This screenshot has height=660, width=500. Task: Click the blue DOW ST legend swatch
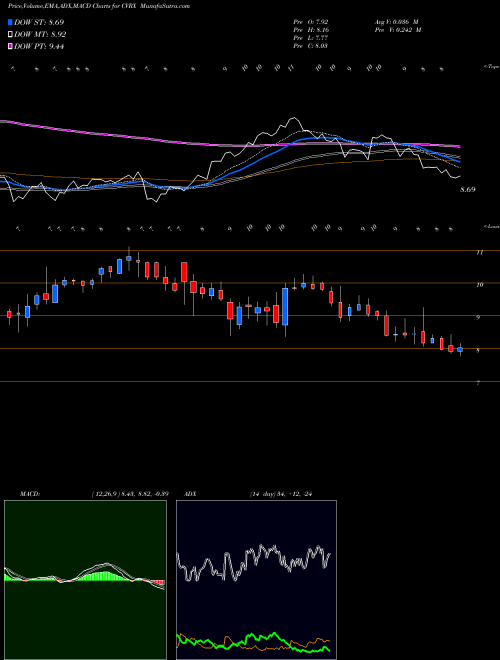click(x=10, y=22)
